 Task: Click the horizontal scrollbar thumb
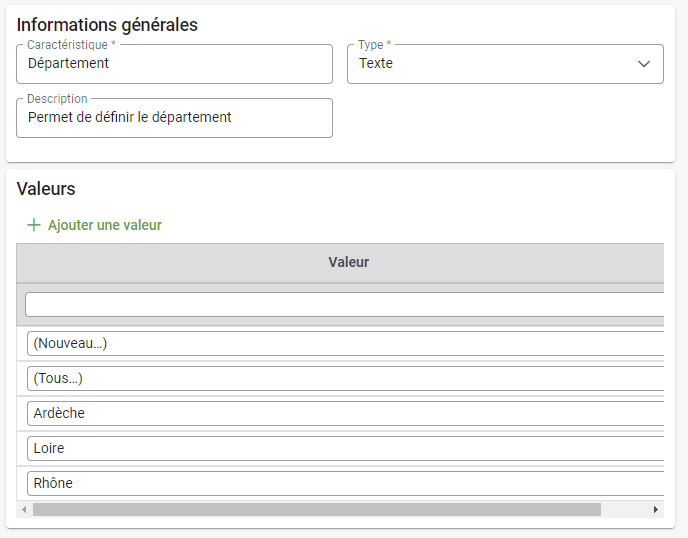(316, 509)
